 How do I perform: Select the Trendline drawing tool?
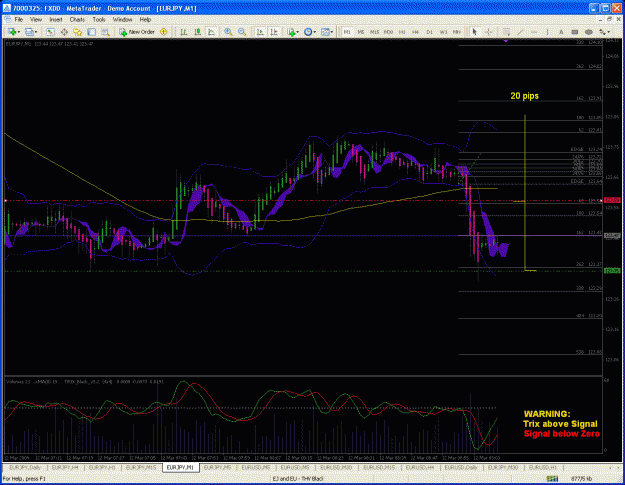(x=520, y=32)
